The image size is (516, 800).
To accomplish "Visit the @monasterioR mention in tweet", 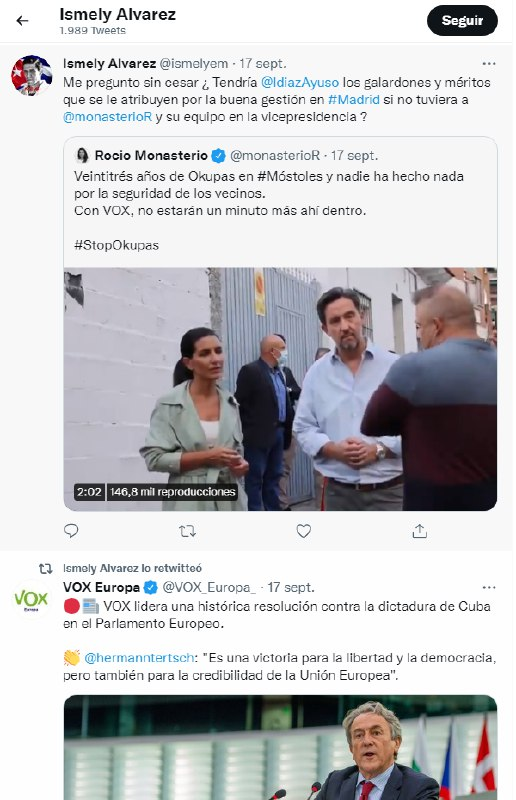I will pyautogui.click(x=108, y=116).
